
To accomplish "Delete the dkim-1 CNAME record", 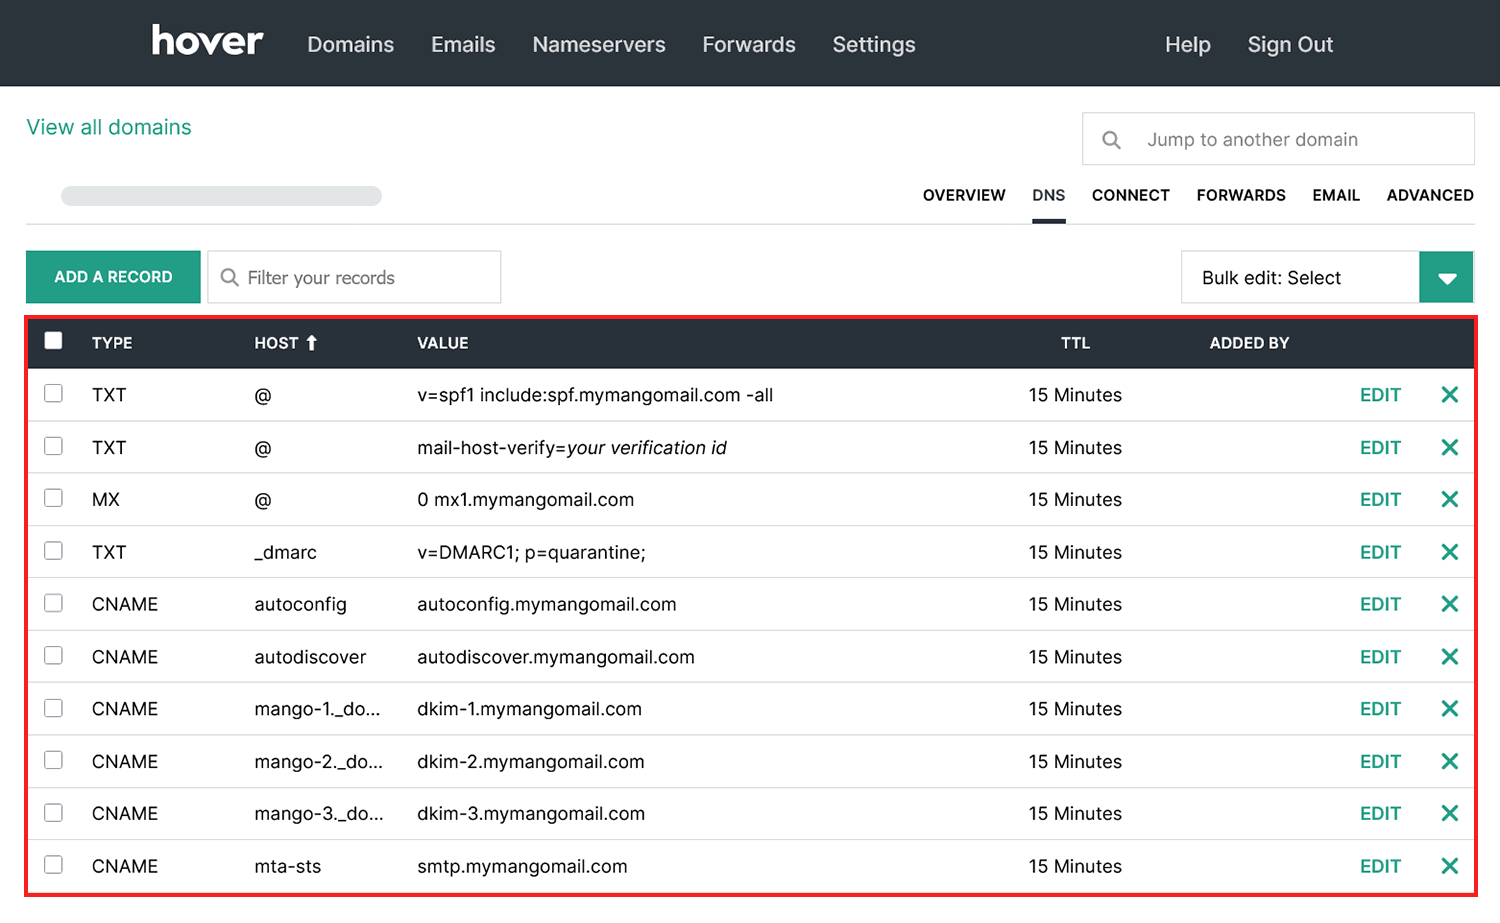I will pos(1449,709).
